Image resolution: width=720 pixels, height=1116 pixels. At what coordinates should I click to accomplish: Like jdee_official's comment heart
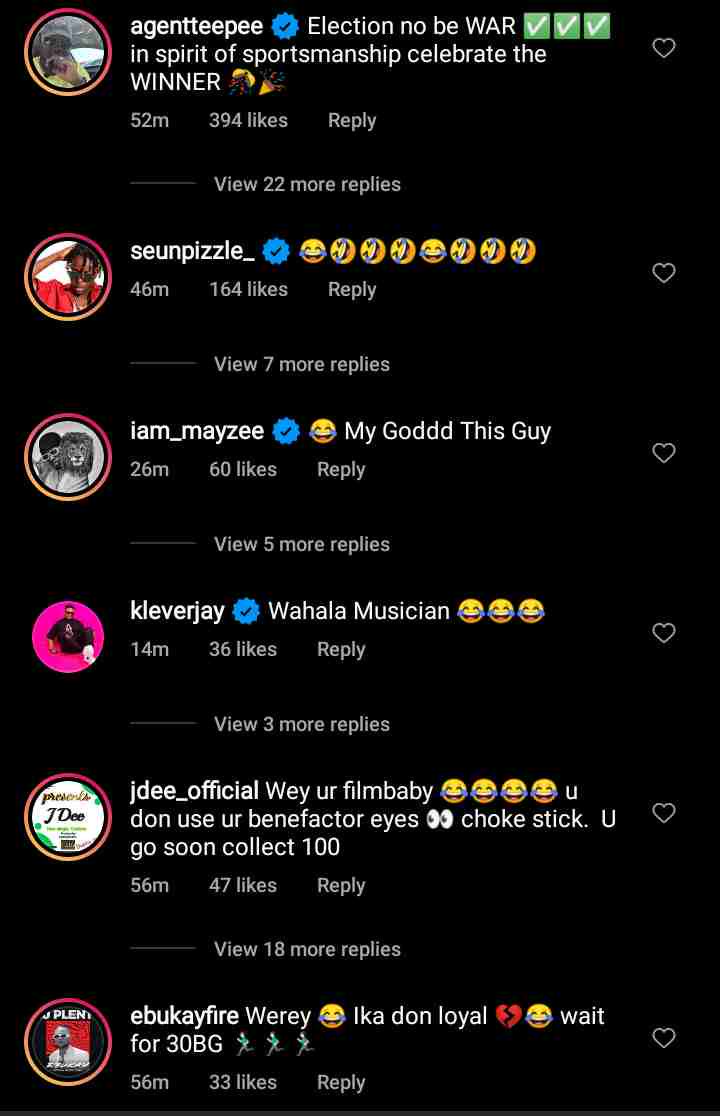(664, 813)
